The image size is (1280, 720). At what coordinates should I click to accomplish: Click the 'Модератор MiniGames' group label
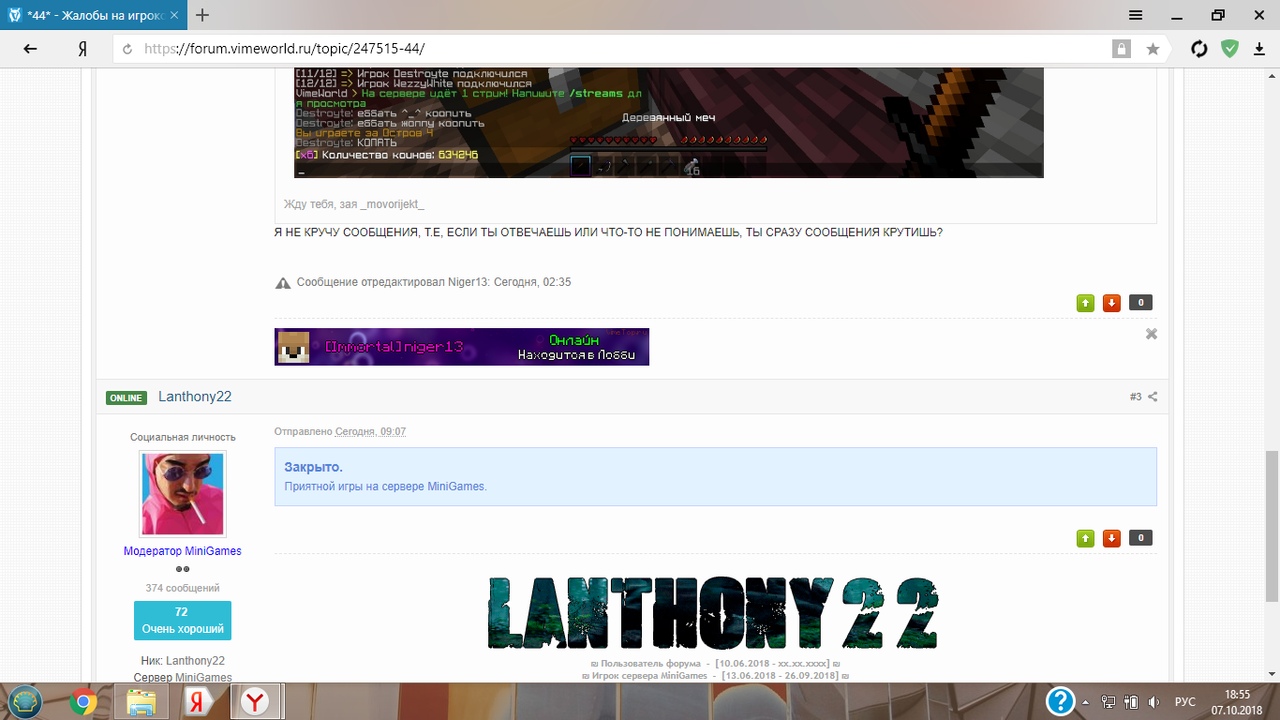(182, 551)
